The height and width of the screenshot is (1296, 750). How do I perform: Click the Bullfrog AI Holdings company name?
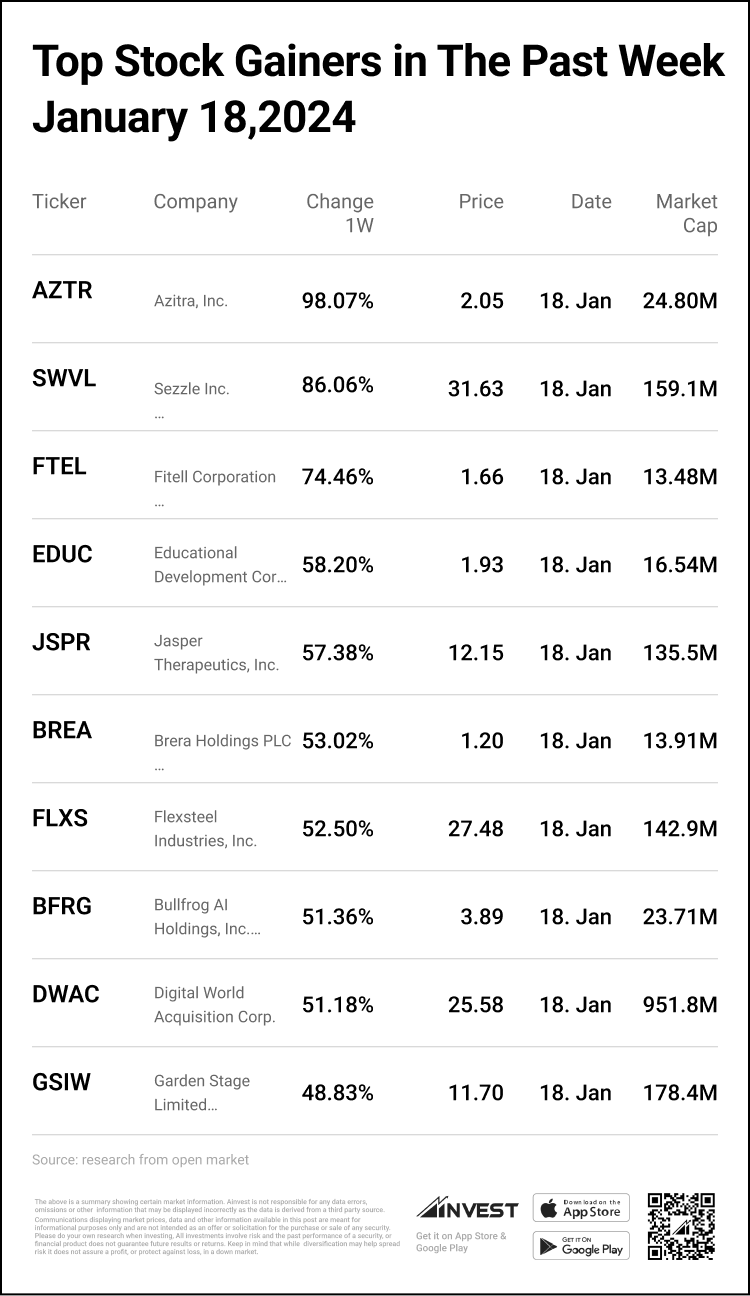pyautogui.click(x=207, y=917)
